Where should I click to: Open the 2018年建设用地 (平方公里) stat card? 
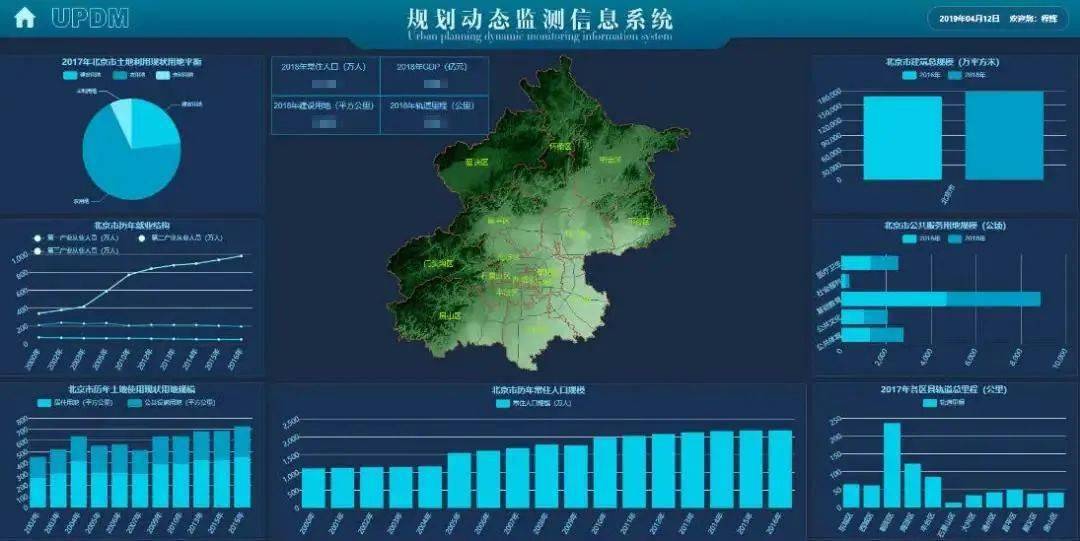(x=325, y=114)
